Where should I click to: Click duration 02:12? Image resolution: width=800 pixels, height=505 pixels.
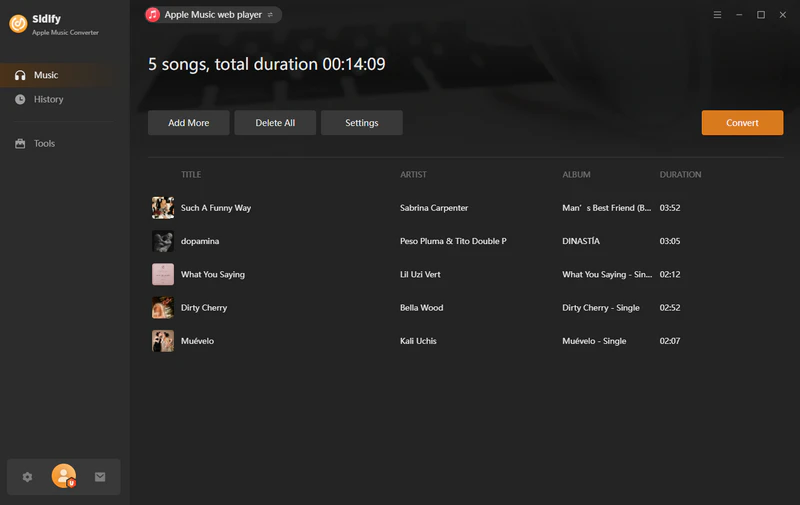[x=670, y=274]
